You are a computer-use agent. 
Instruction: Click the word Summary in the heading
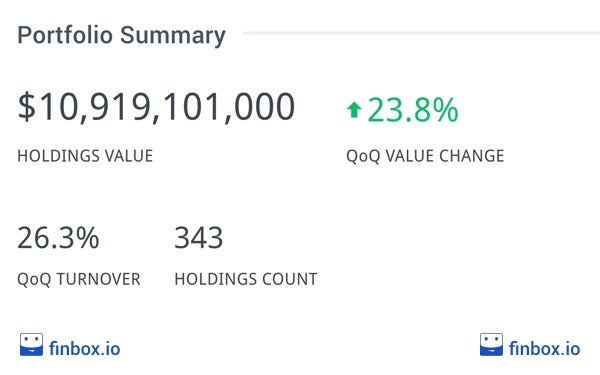point(173,36)
